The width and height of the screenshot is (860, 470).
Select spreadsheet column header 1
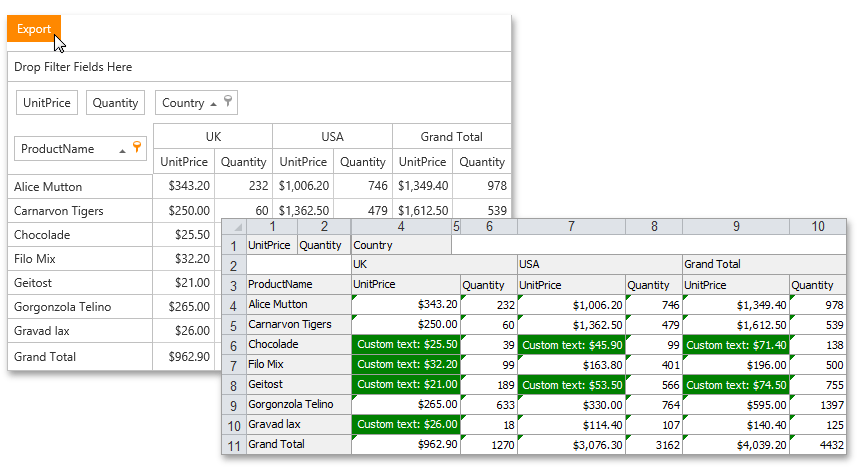272,226
